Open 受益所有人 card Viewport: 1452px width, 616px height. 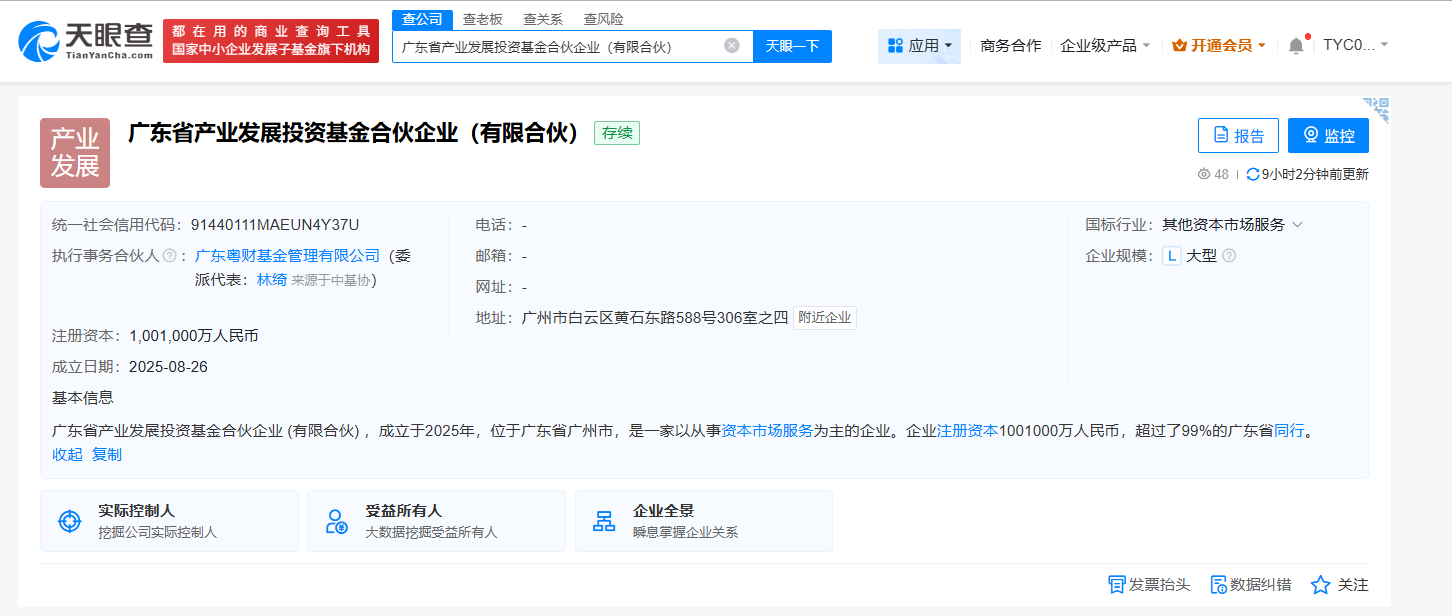point(436,520)
